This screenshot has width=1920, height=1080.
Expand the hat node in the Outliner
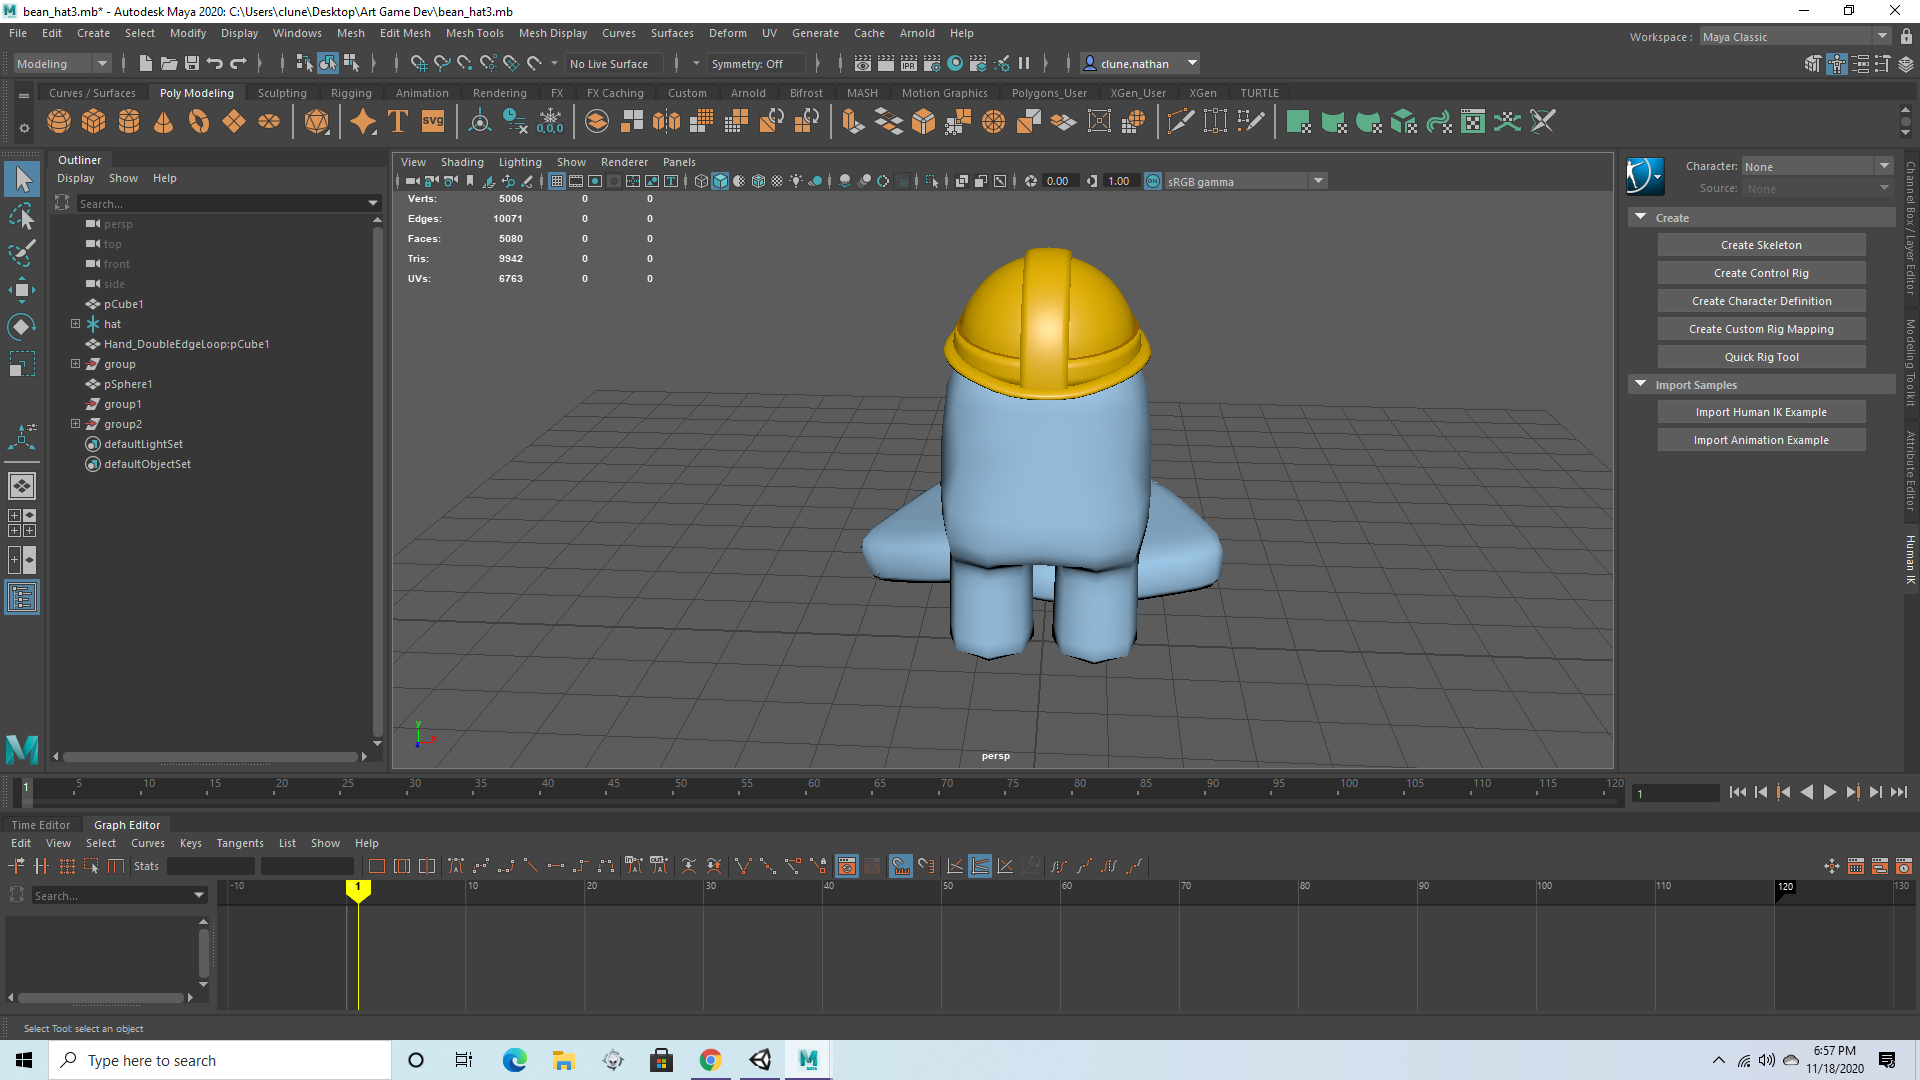click(75, 324)
